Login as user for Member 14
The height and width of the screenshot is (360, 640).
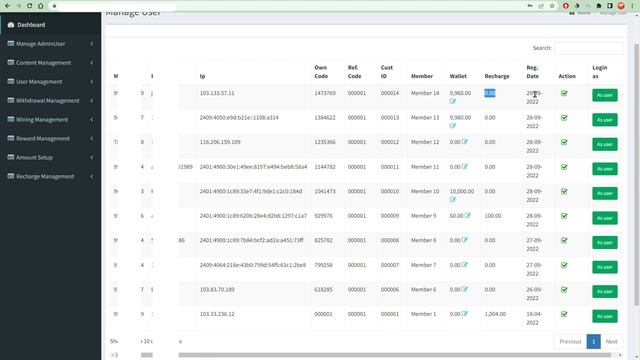click(604, 95)
